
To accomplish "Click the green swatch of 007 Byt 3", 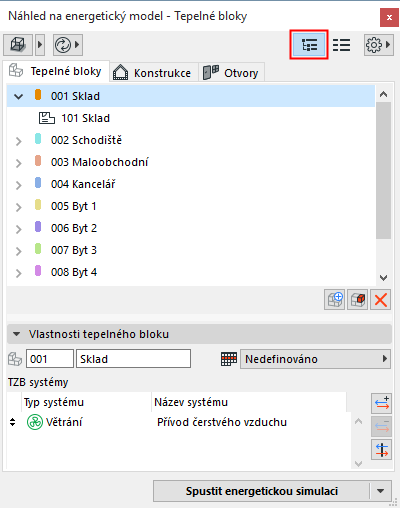I will (38, 249).
